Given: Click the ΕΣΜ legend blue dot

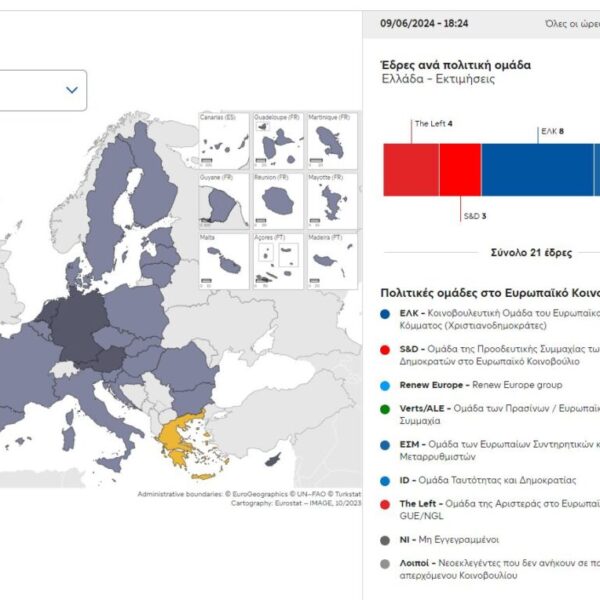Looking at the screenshot, I should pos(385,445).
